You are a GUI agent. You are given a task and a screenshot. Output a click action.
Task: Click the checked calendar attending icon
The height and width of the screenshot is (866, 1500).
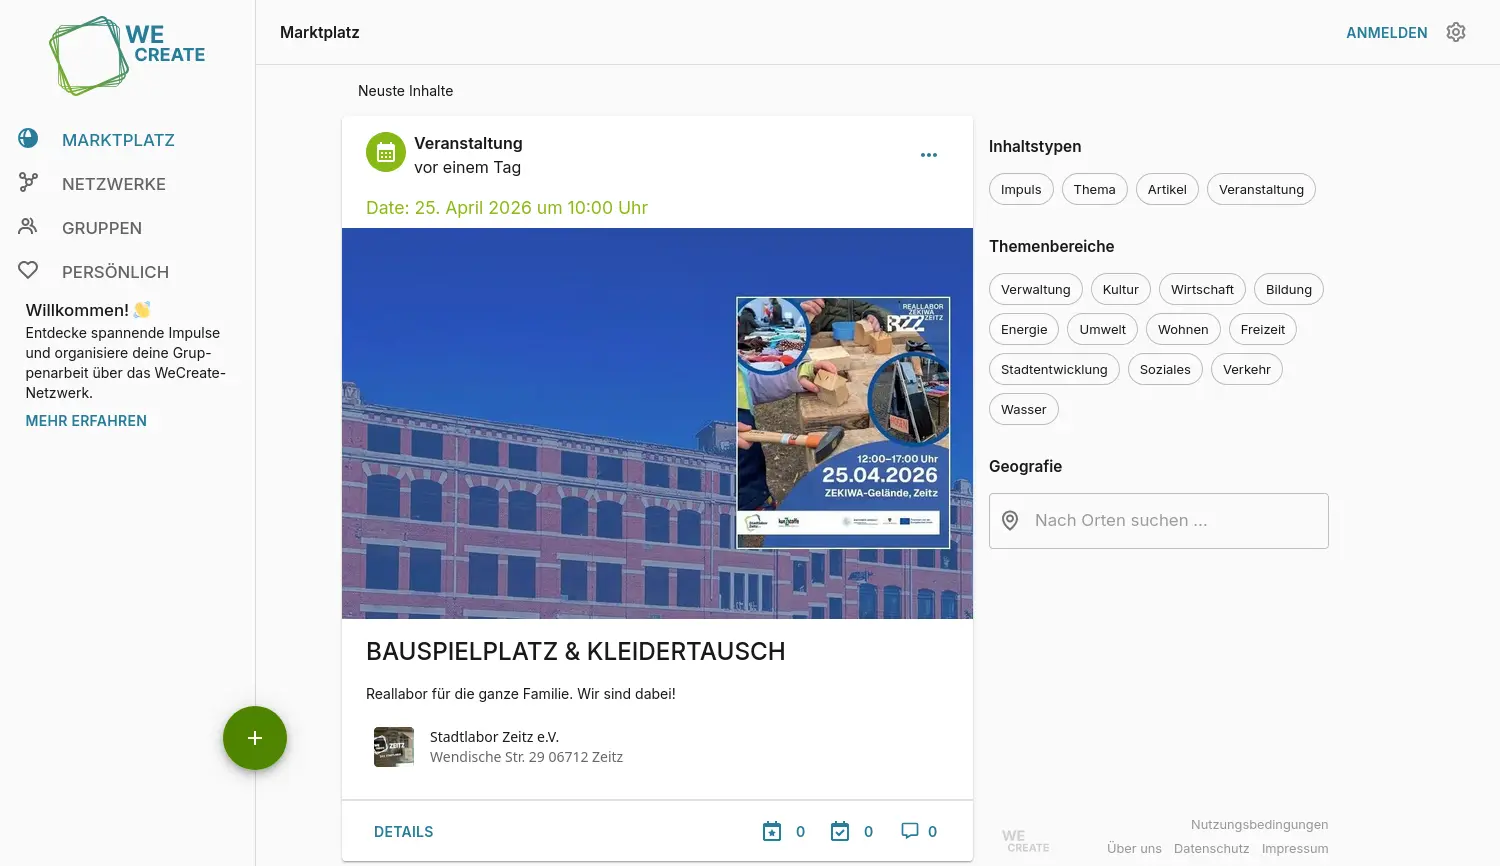point(840,831)
